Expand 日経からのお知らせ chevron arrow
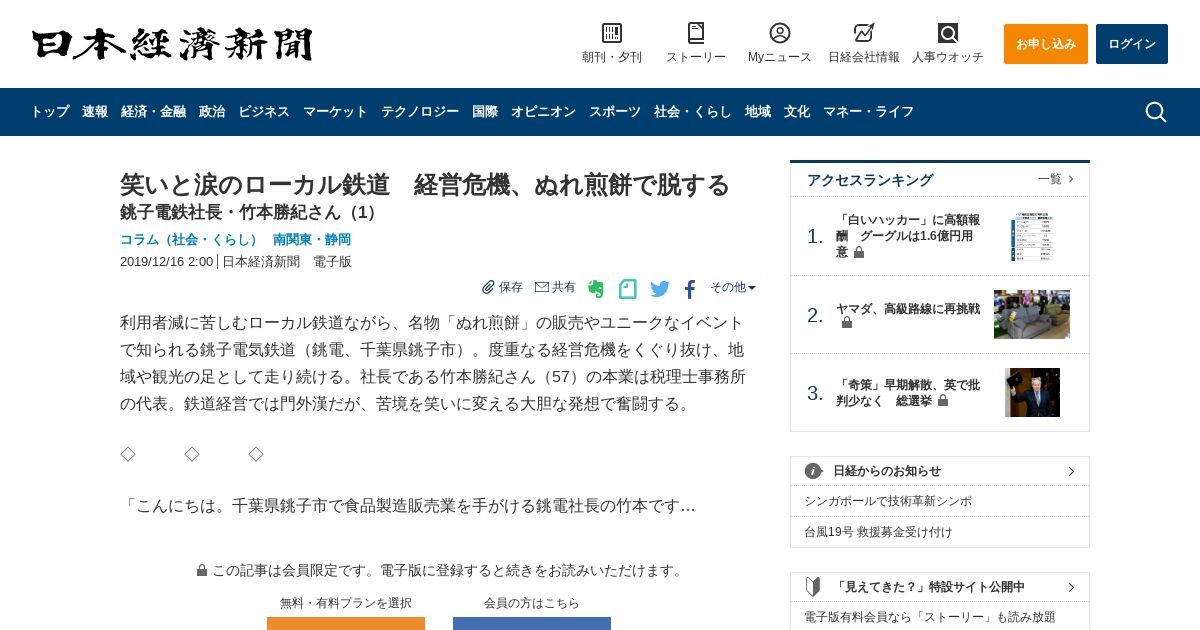Screen dimensions: 1200x630 point(1071,471)
